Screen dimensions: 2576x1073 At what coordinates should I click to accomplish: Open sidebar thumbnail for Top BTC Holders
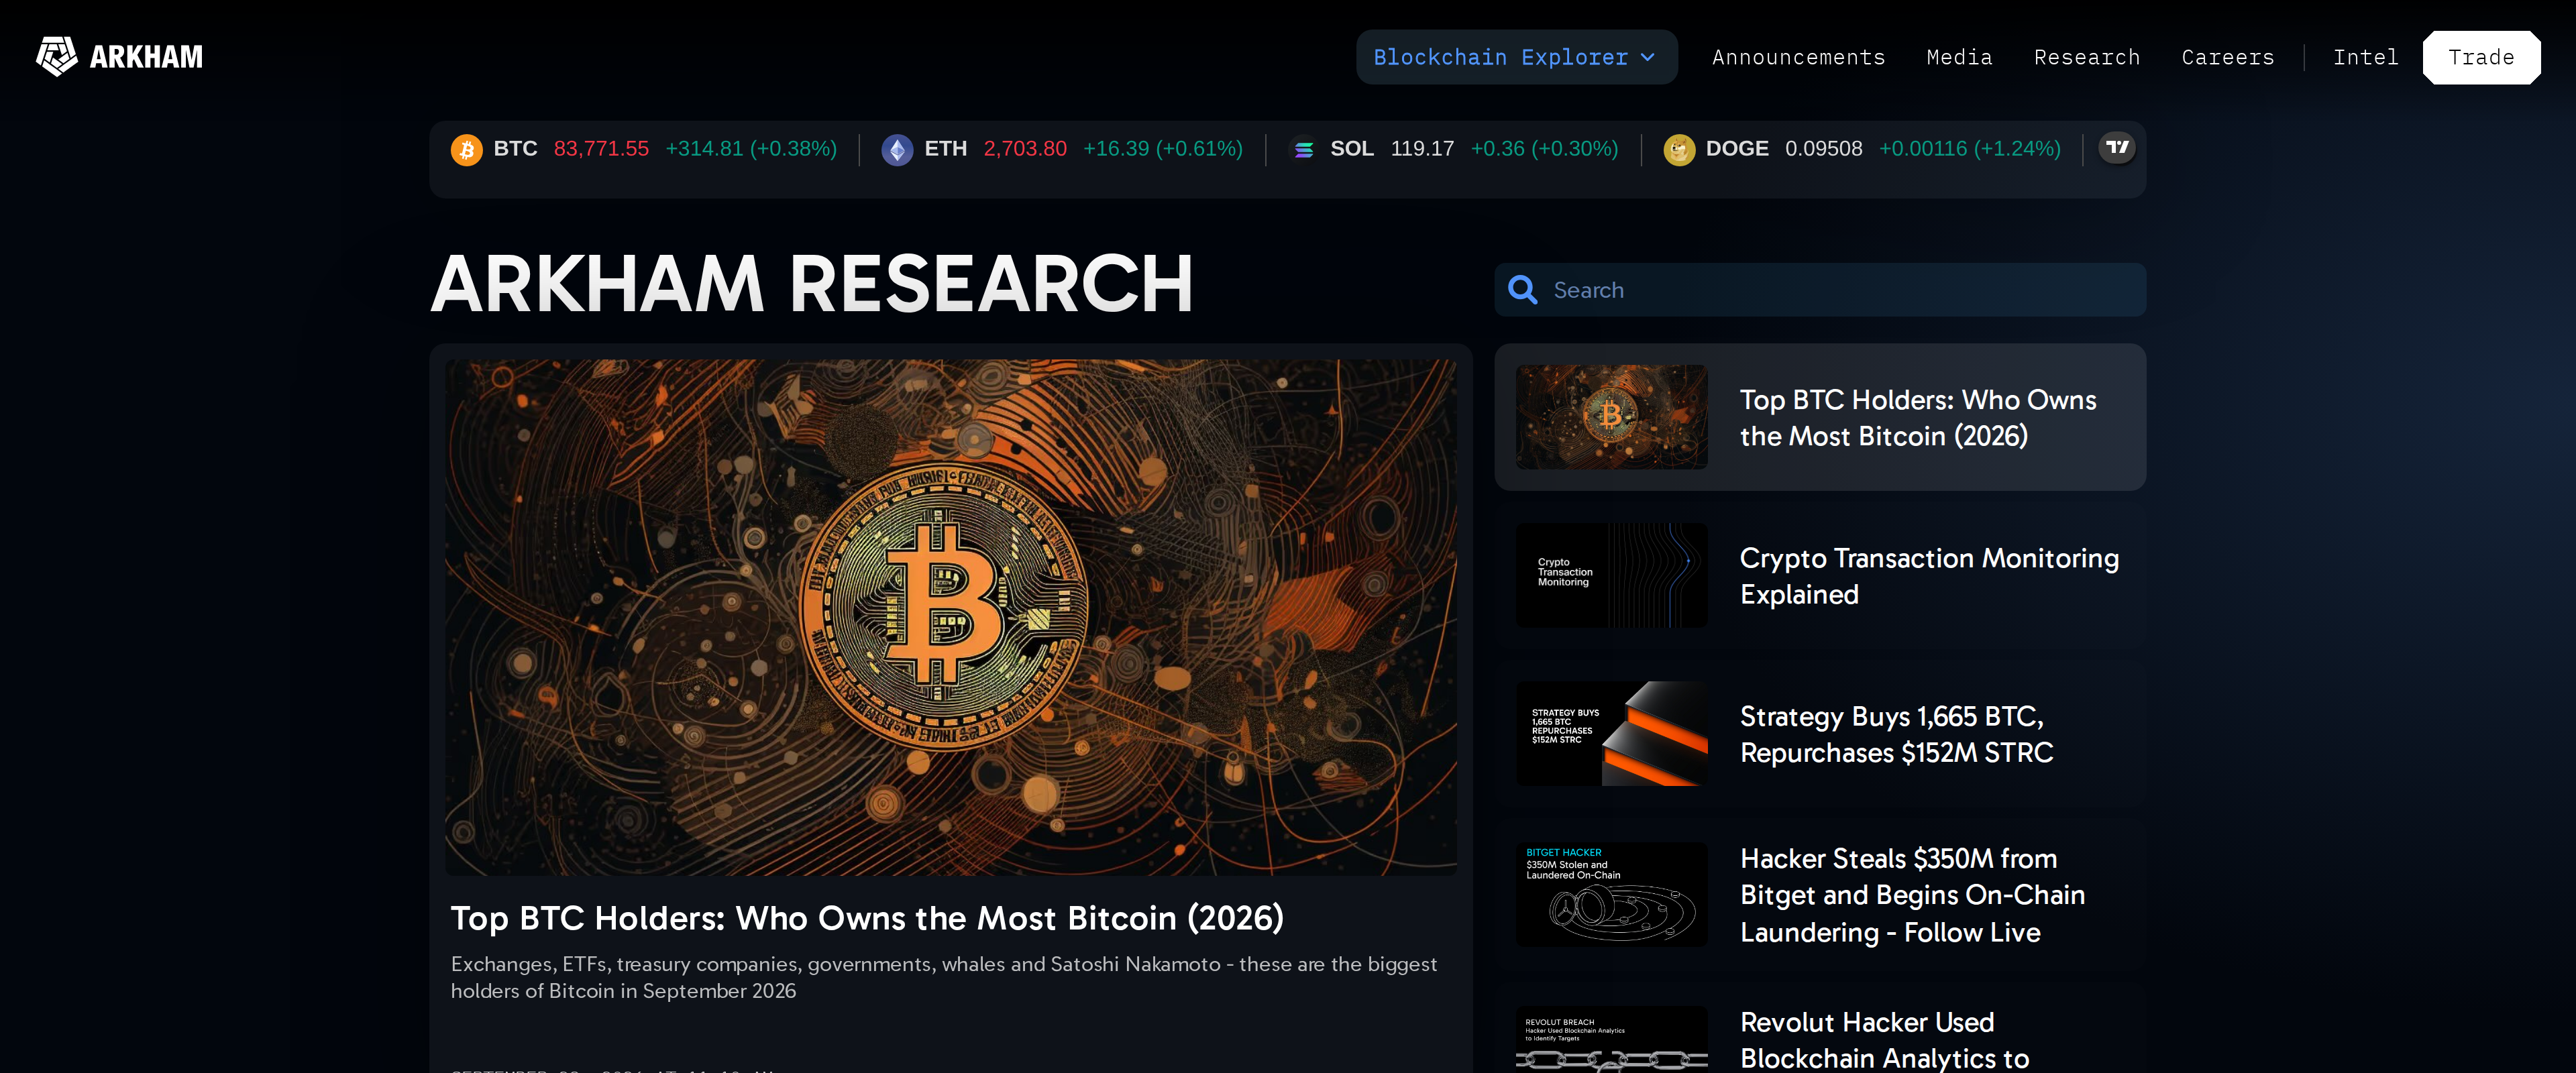coord(1611,417)
